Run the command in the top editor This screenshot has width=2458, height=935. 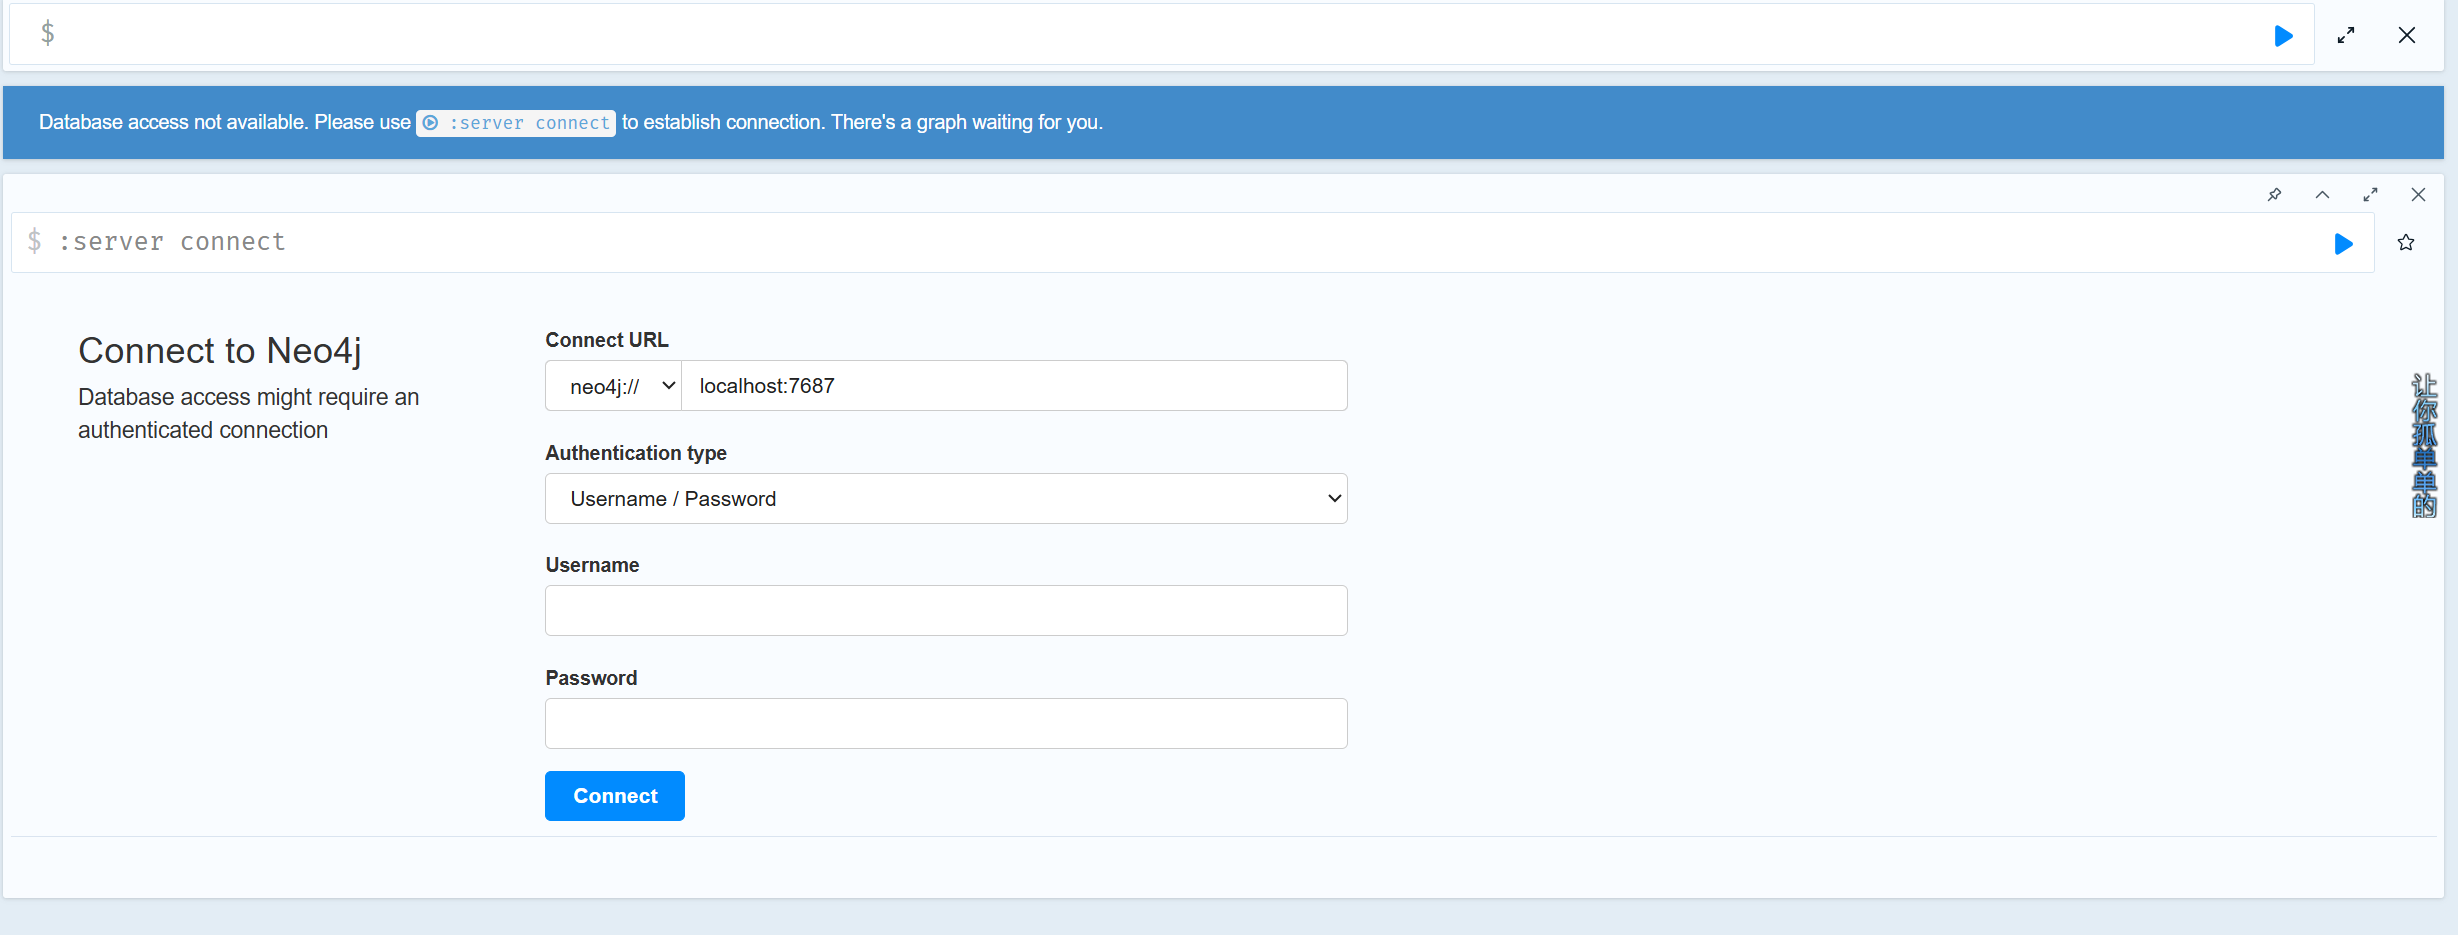pos(2283,36)
